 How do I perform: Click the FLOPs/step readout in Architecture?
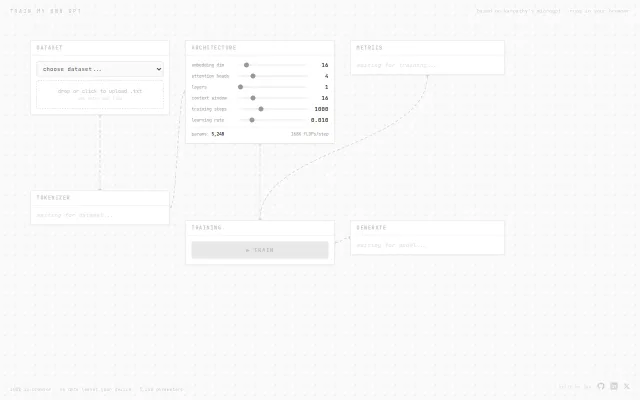(309, 134)
